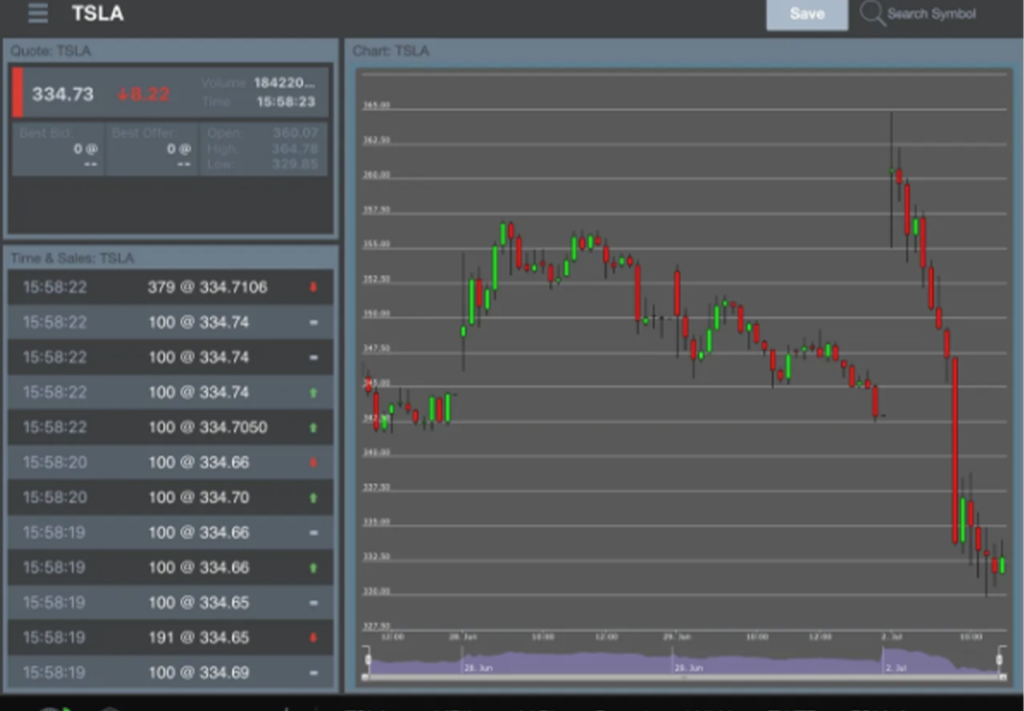
Task: Select the trade 100 @ 334.7050
Action: 170,428
